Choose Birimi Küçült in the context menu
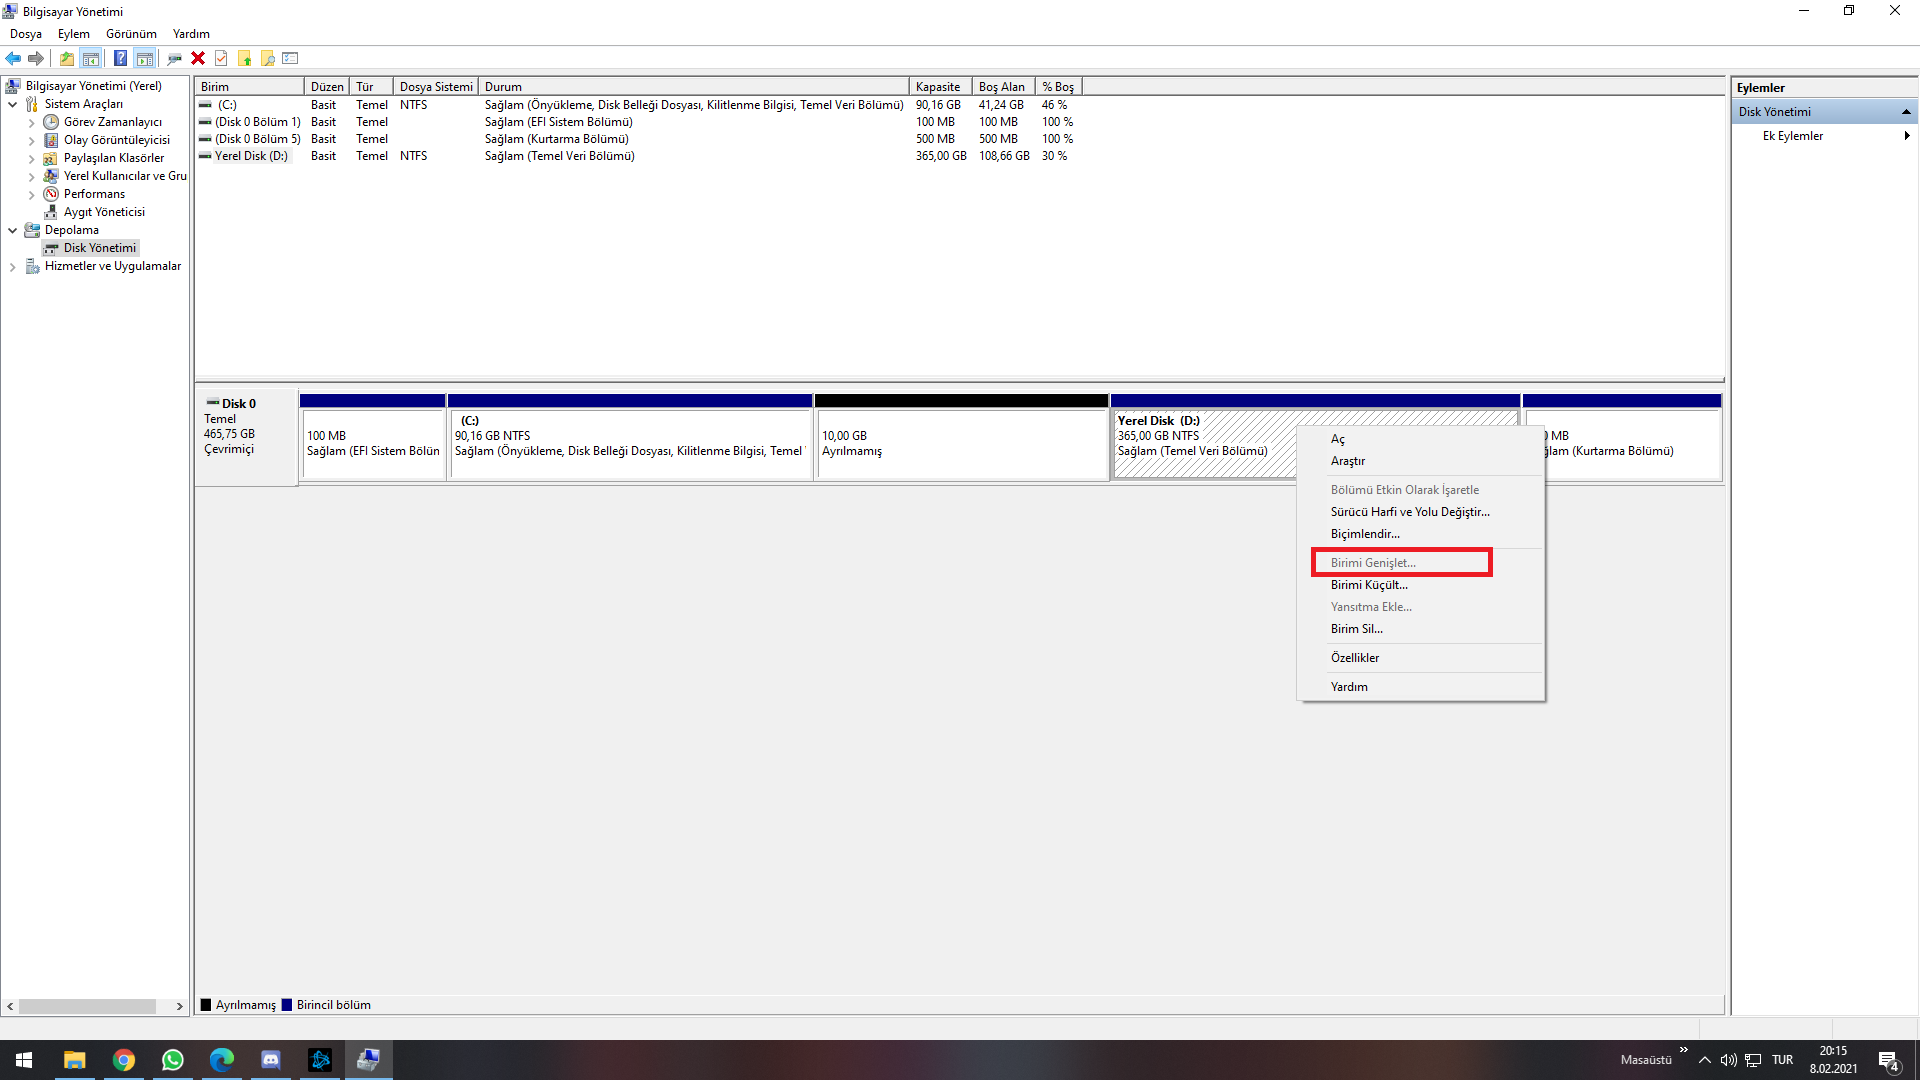Viewport: 1920px width, 1080px height. pos(1420,585)
